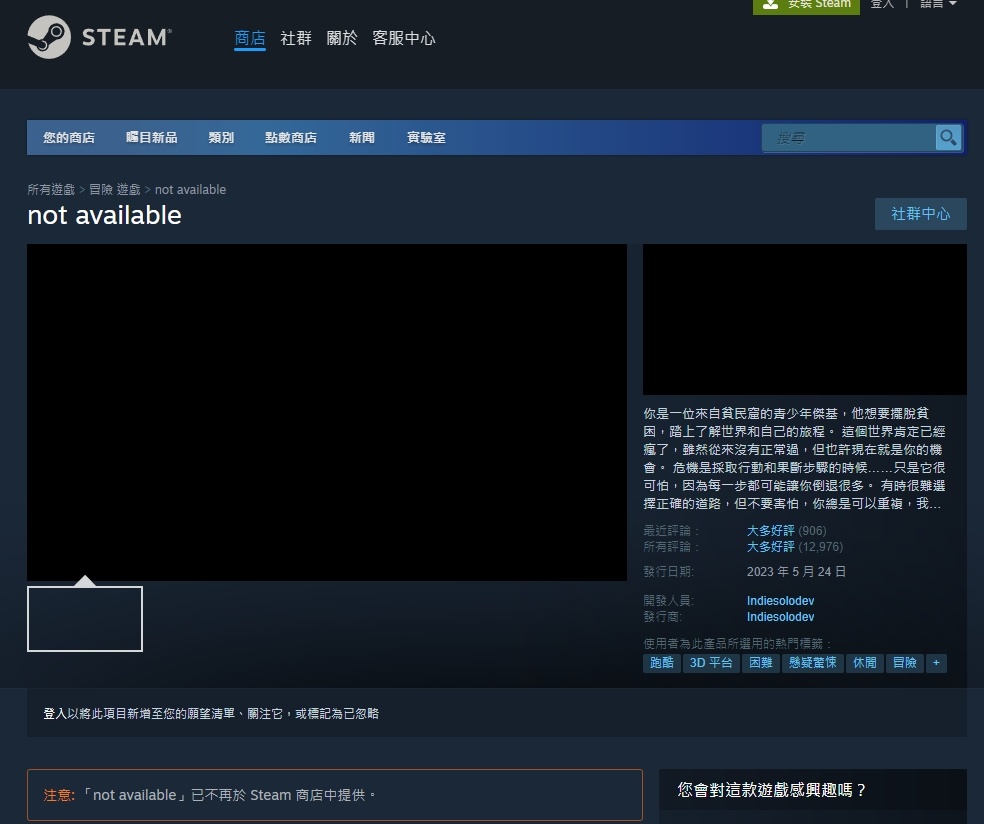Click the release date 2023 年 5 月 24 日
The width and height of the screenshot is (984, 824).
[796, 572]
